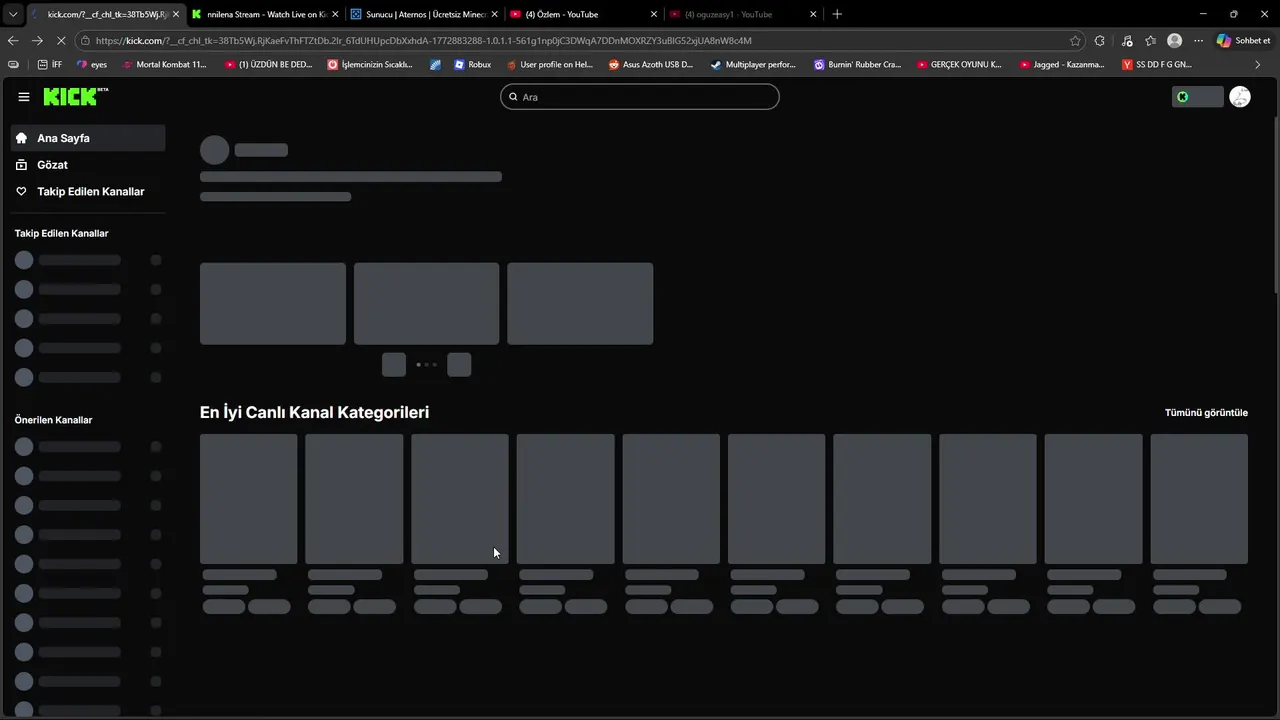Click the Önerilen Kanallar heading
The height and width of the screenshot is (720, 1280).
tap(53, 420)
